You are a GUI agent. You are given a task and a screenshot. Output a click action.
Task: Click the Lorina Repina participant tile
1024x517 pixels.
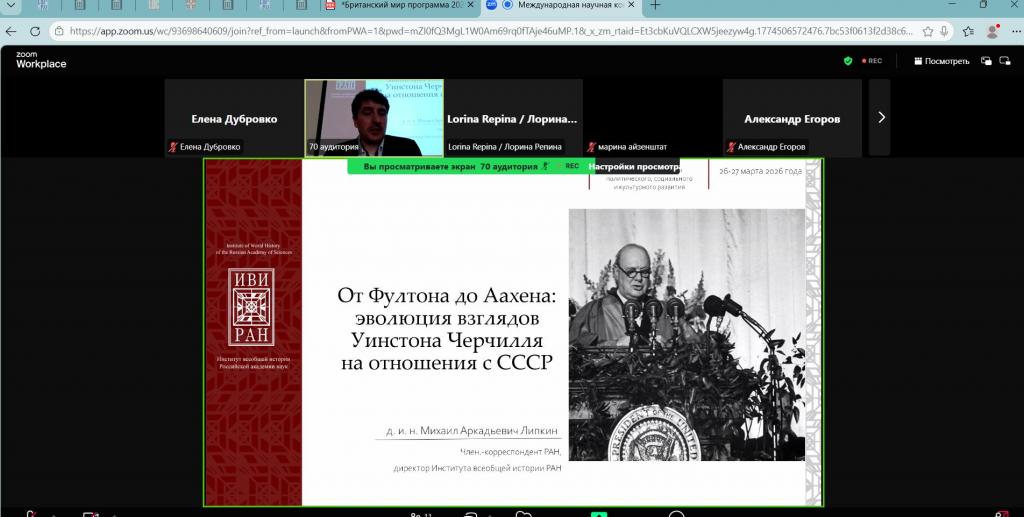513,118
